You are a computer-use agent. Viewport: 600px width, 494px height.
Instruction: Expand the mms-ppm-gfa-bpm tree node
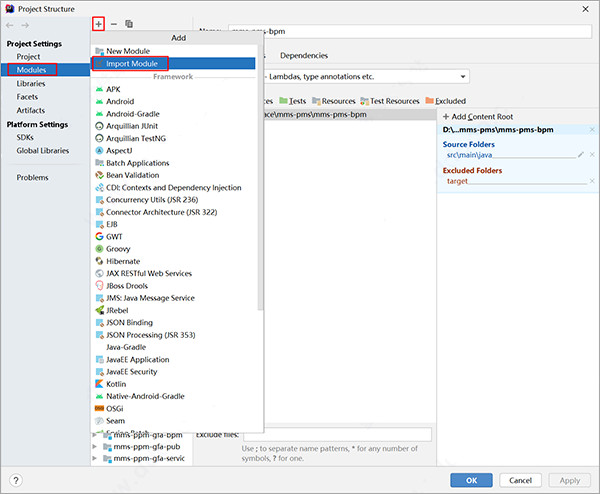tap(95, 435)
